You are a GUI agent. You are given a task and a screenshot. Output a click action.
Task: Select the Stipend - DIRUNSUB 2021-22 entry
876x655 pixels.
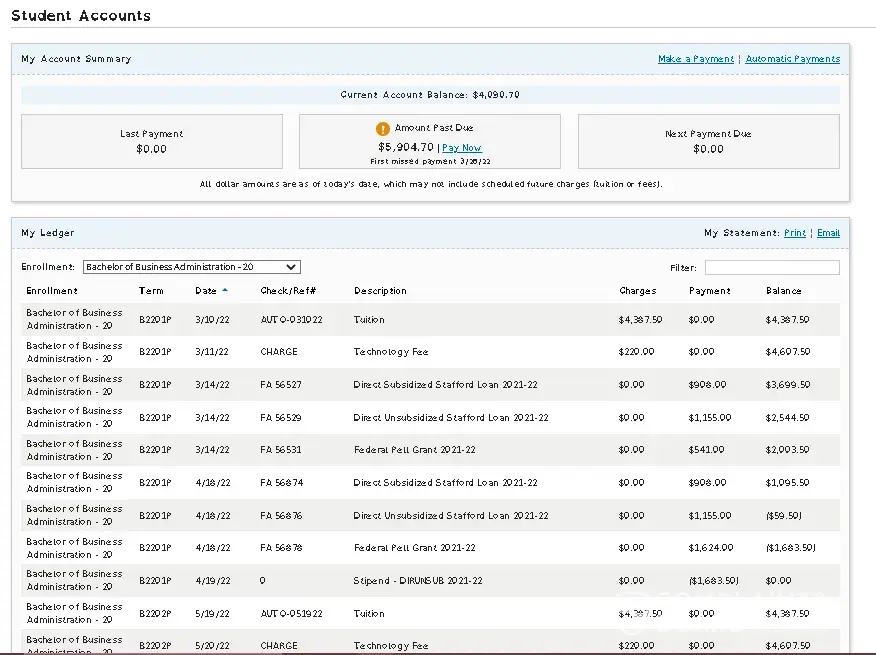[x=416, y=581]
